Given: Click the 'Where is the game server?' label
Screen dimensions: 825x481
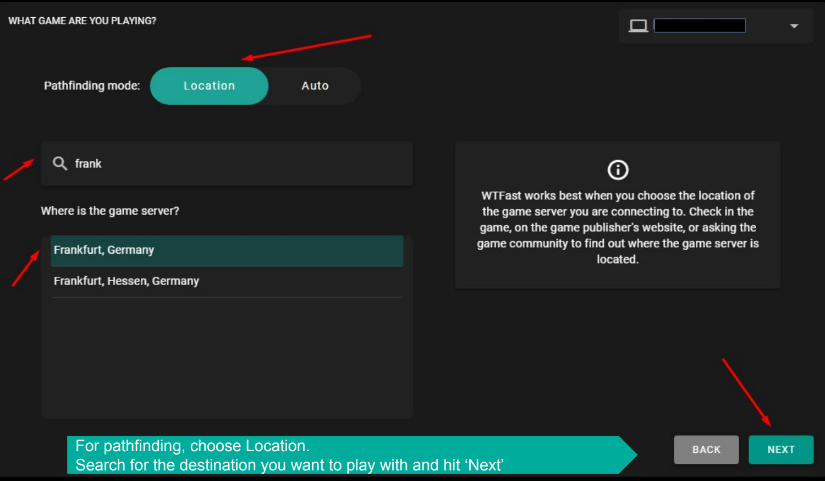Looking at the screenshot, I should (x=110, y=211).
